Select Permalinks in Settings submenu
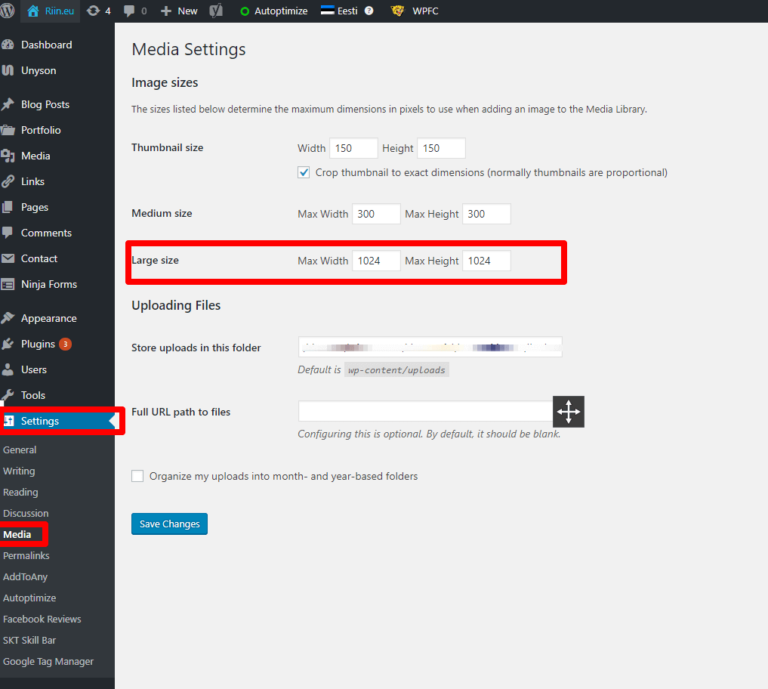 click(26, 555)
